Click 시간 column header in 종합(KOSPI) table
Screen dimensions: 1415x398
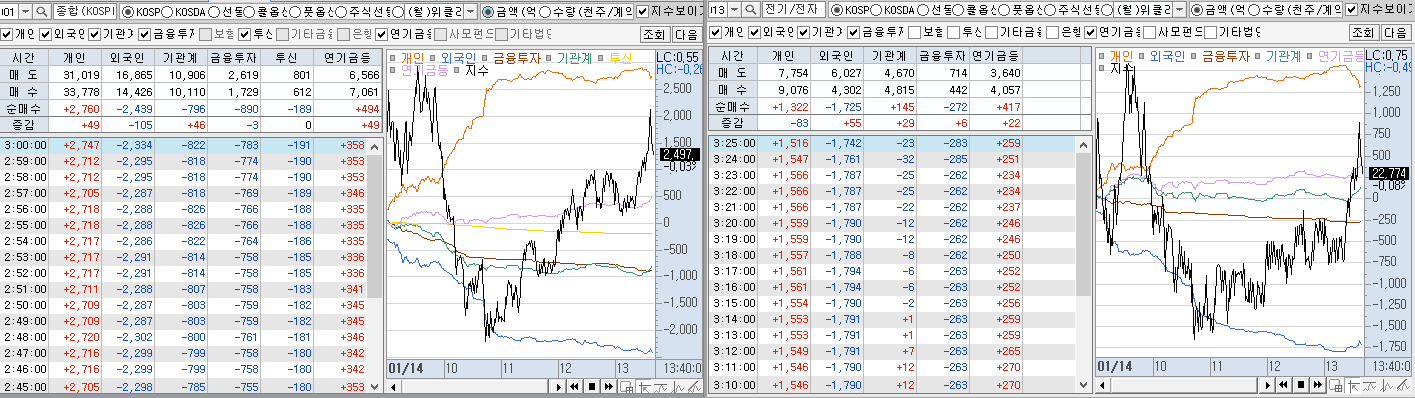click(25, 57)
